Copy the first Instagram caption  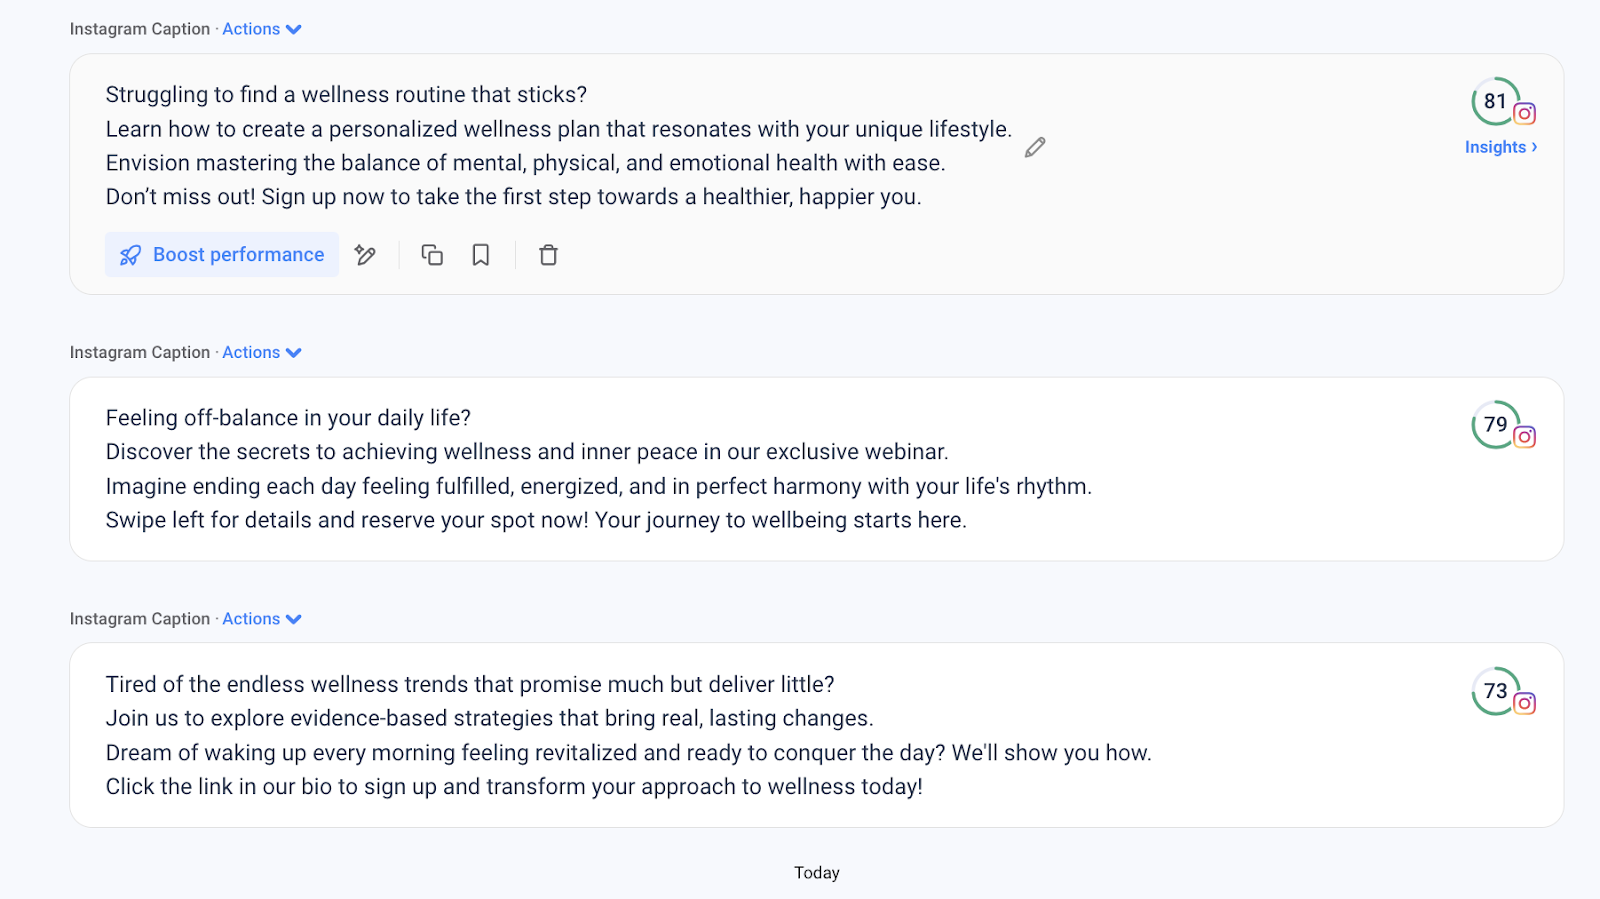432,255
